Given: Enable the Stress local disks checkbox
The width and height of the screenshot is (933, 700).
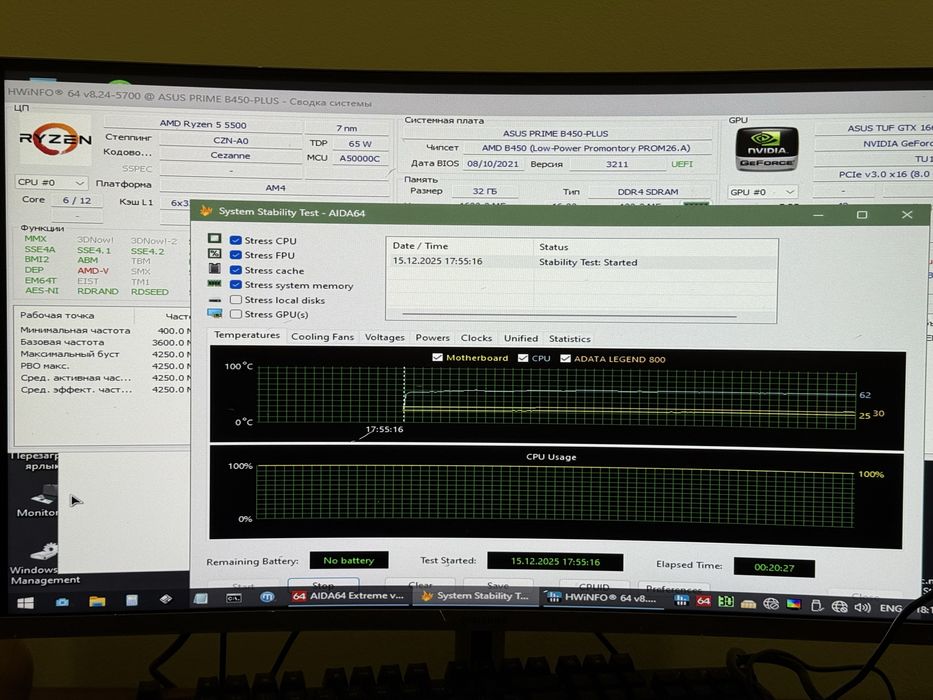Looking at the screenshot, I should click(236, 299).
